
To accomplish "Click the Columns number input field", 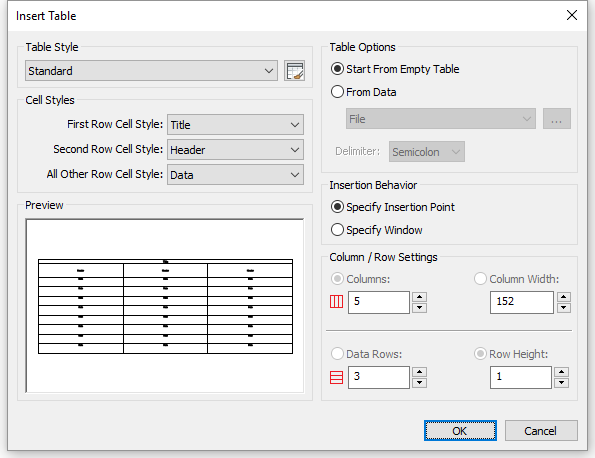I will pos(379,302).
